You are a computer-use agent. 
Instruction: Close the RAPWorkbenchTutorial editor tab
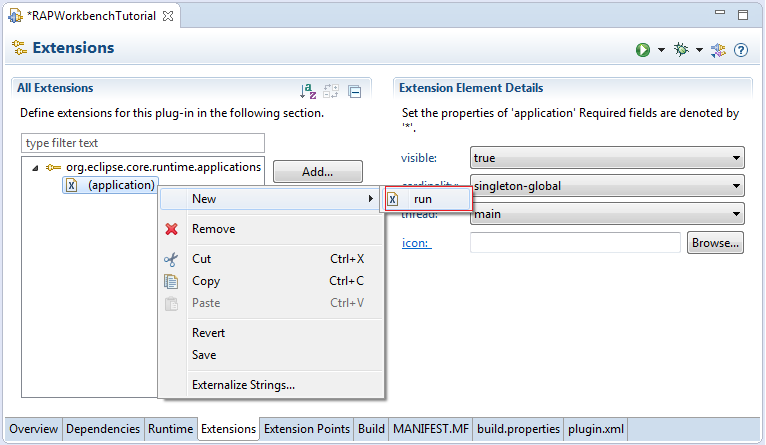(168, 16)
